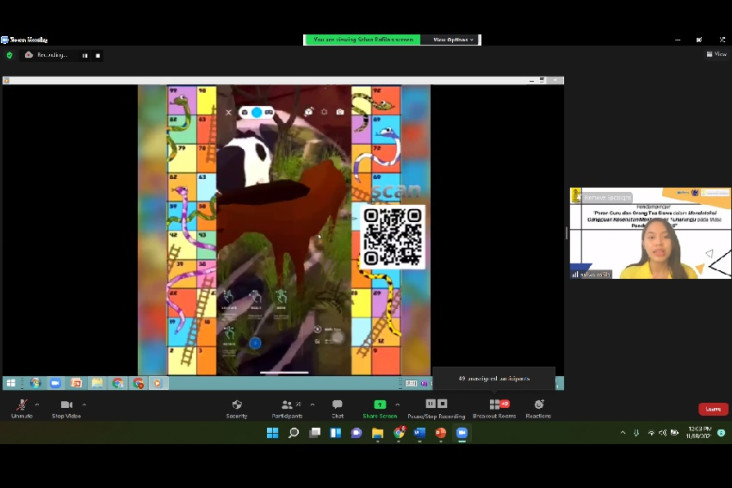732x488 pixels.
Task: Open the View Options dropdown
Action: pyautogui.click(x=452, y=40)
